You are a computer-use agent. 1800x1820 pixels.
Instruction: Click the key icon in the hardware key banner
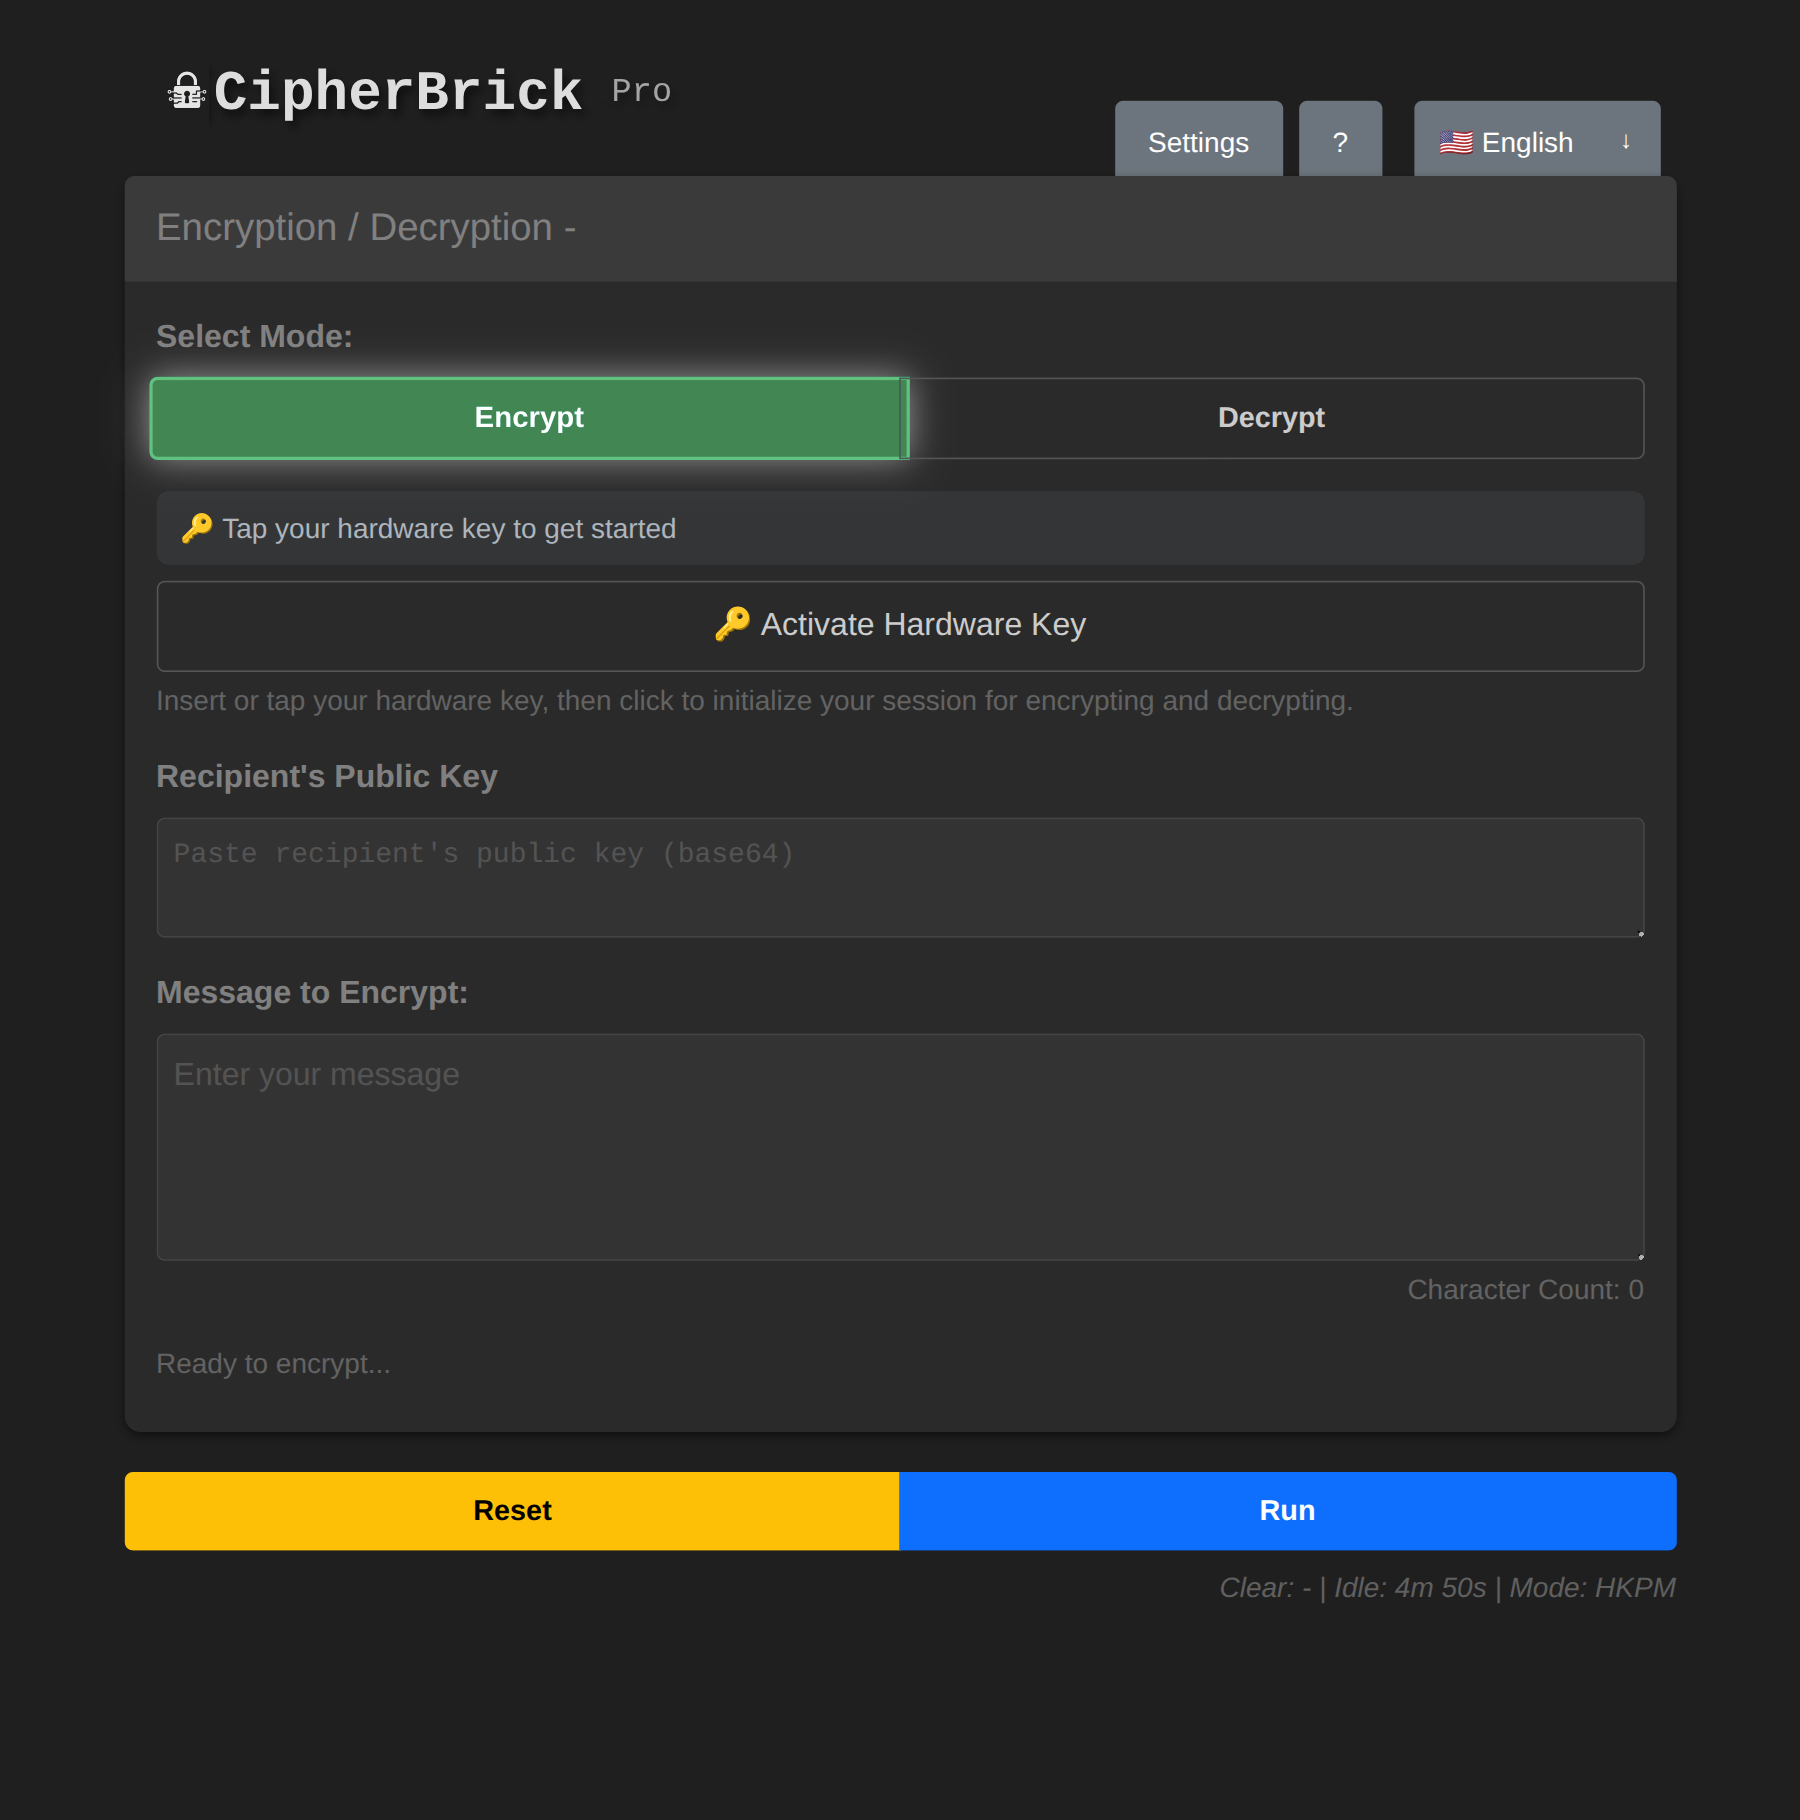(x=196, y=527)
